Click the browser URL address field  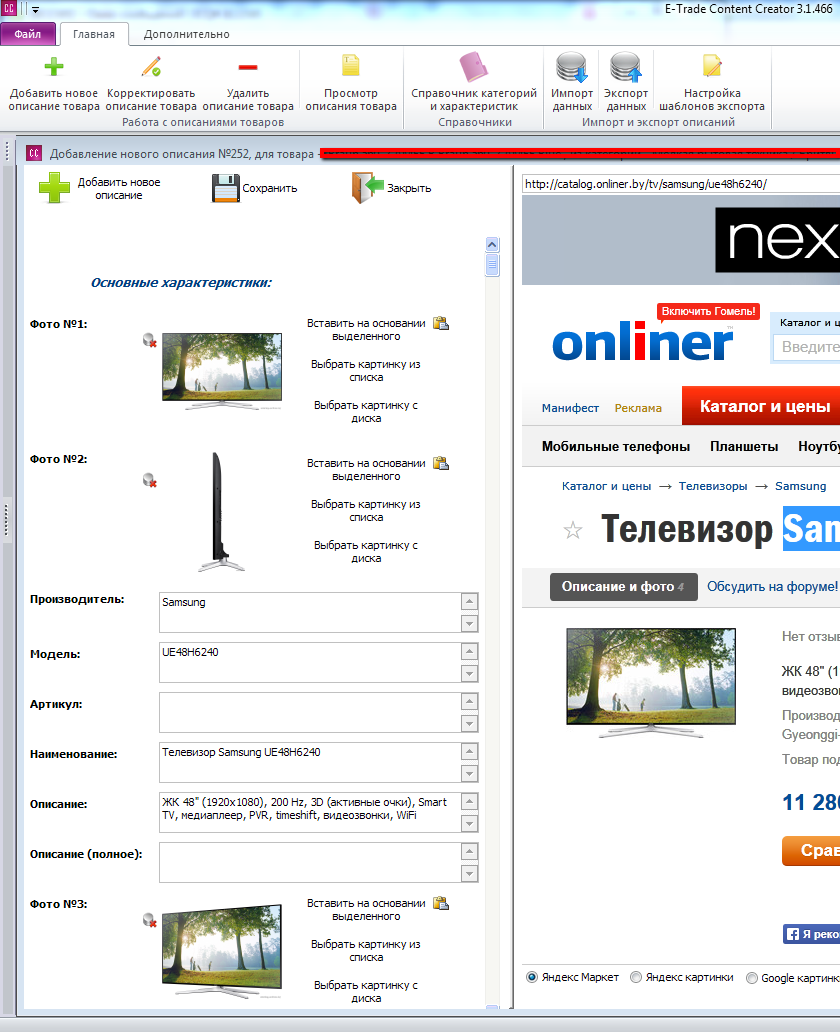[681, 184]
